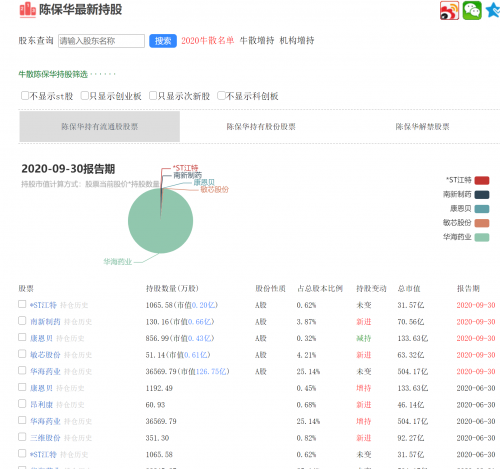500x469 pixels.
Task: Click the 2020-09-30报告期 chart title
Action: point(68,169)
